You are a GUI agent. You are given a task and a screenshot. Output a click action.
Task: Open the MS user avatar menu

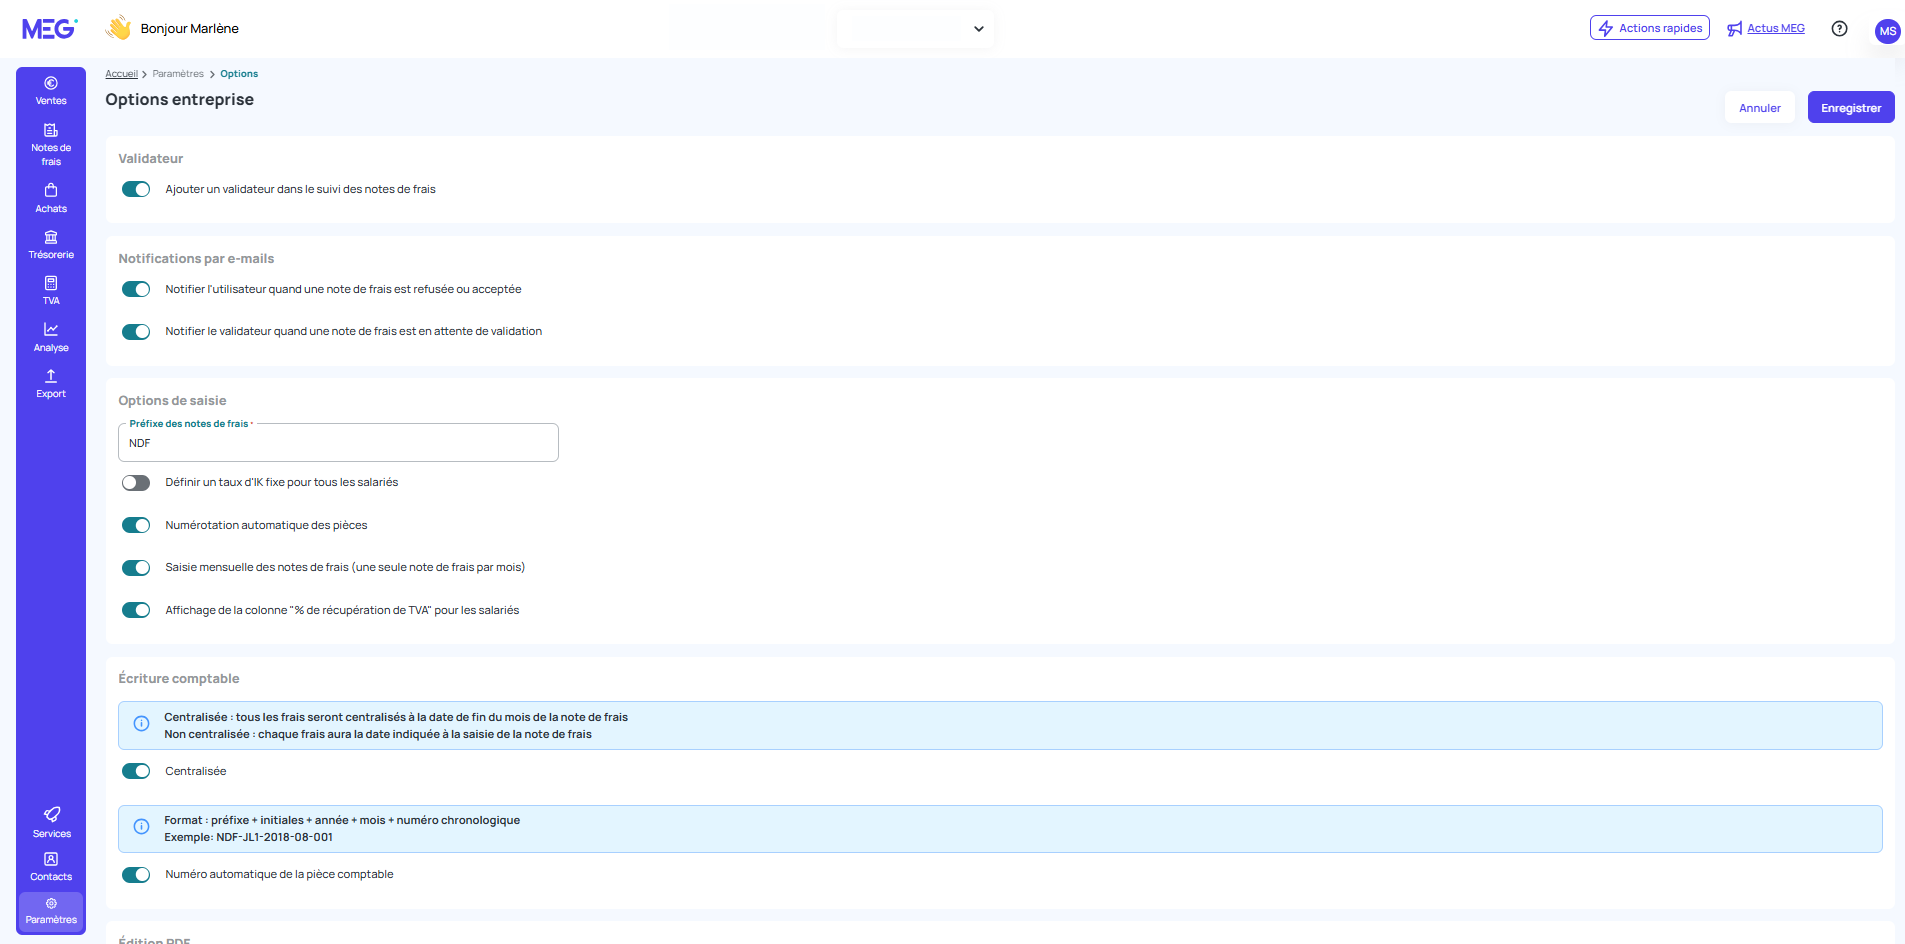(1887, 31)
